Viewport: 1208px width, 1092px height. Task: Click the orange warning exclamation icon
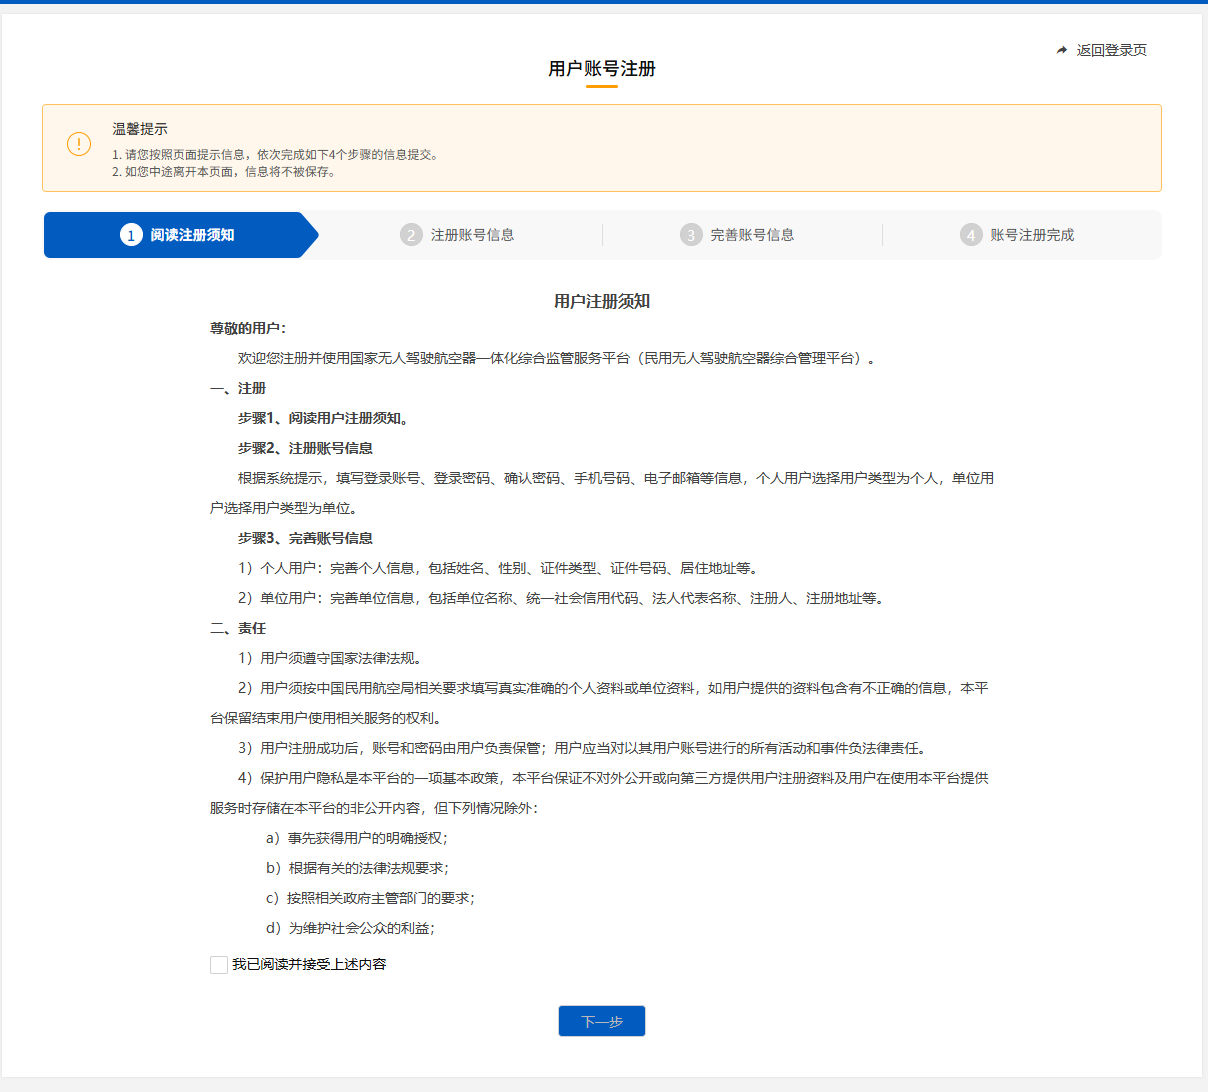coord(79,144)
